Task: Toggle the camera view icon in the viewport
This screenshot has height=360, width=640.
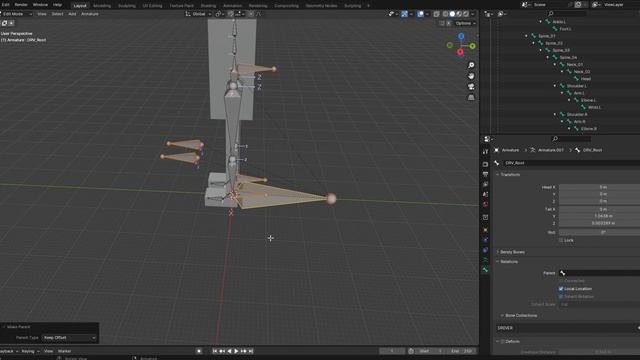Action: coord(471,87)
